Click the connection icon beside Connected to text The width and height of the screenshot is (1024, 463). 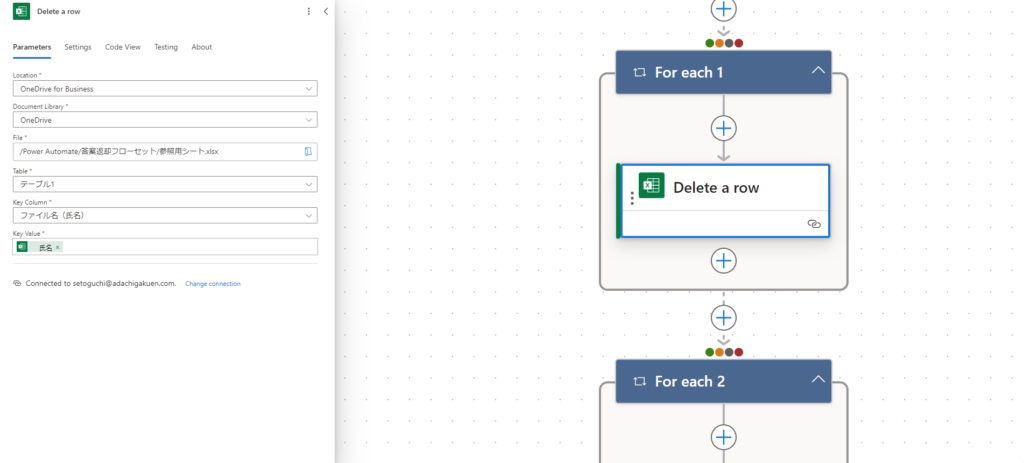17,283
